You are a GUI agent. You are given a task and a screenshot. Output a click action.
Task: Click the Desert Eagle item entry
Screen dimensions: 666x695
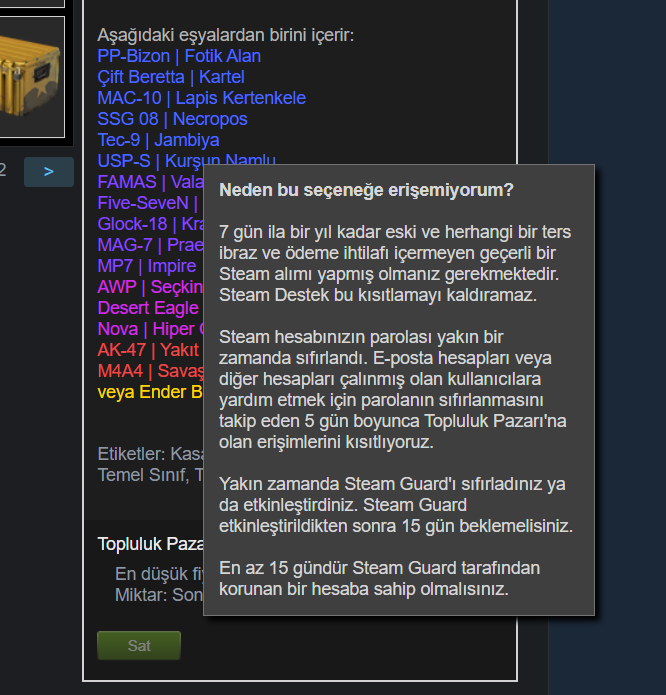(x=148, y=308)
